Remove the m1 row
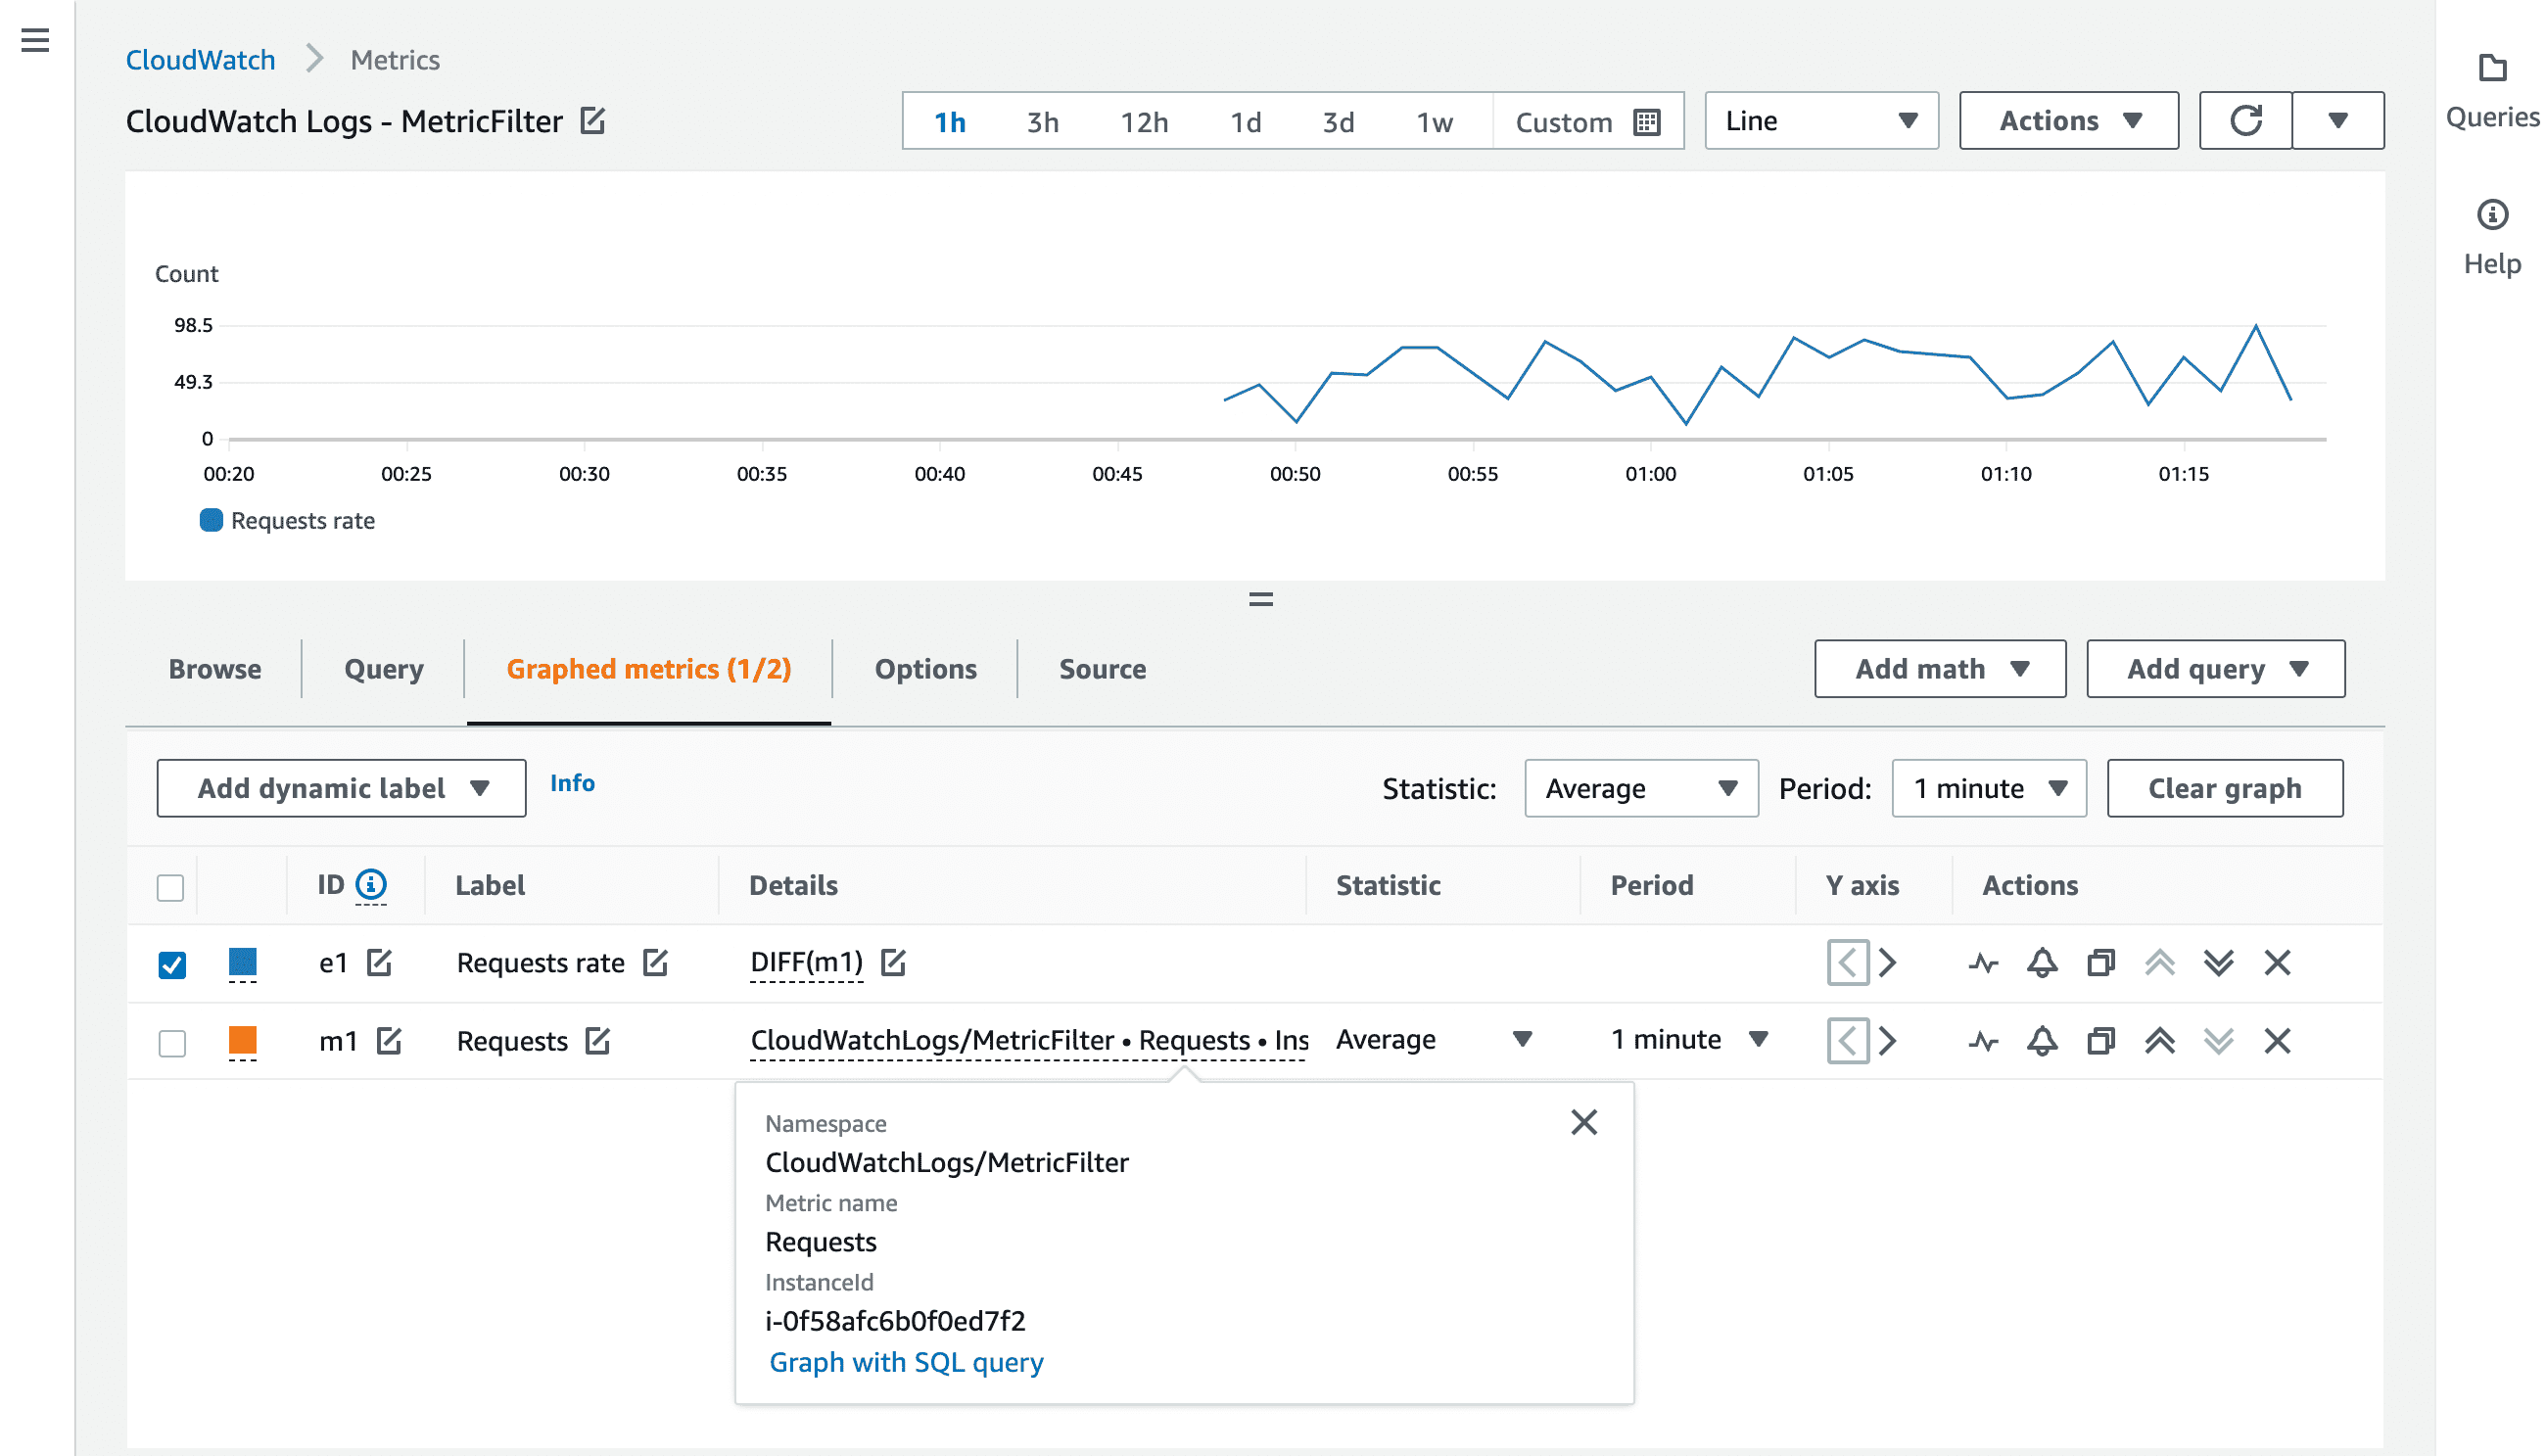 coord(2278,1041)
